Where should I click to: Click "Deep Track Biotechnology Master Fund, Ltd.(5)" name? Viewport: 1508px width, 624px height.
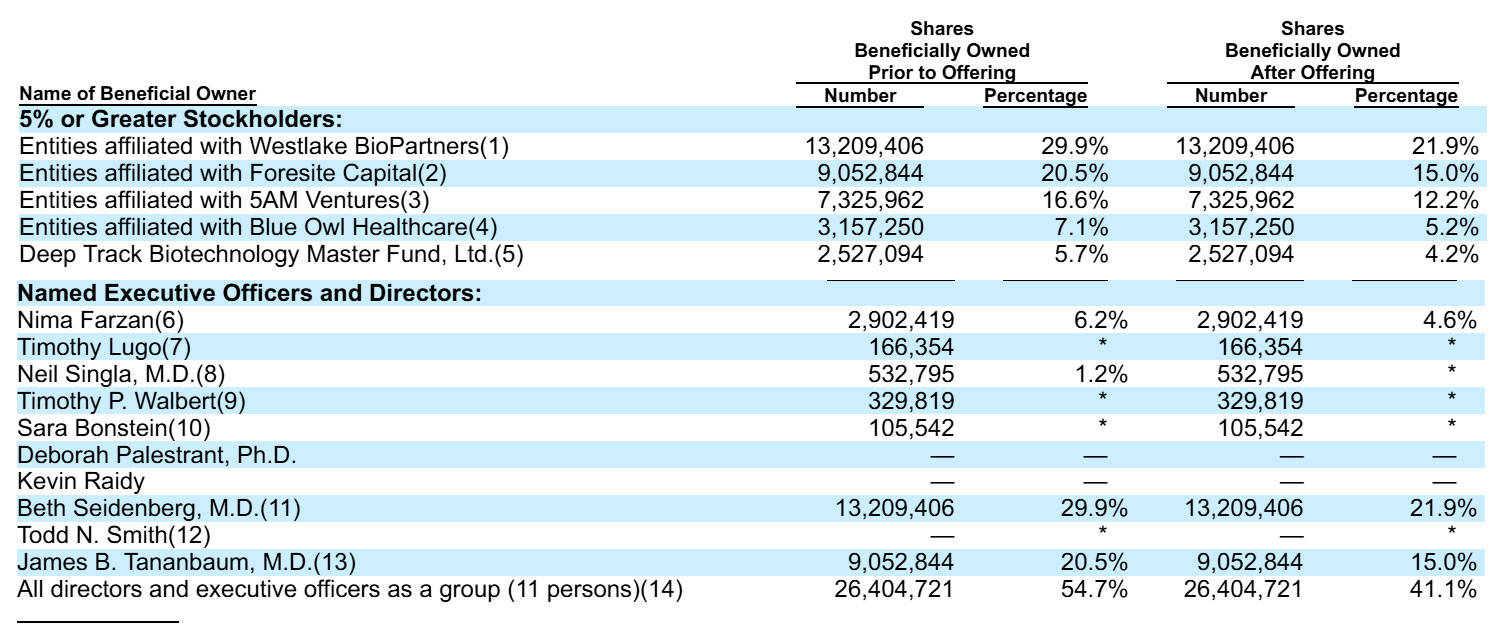click(x=271, y=254)
